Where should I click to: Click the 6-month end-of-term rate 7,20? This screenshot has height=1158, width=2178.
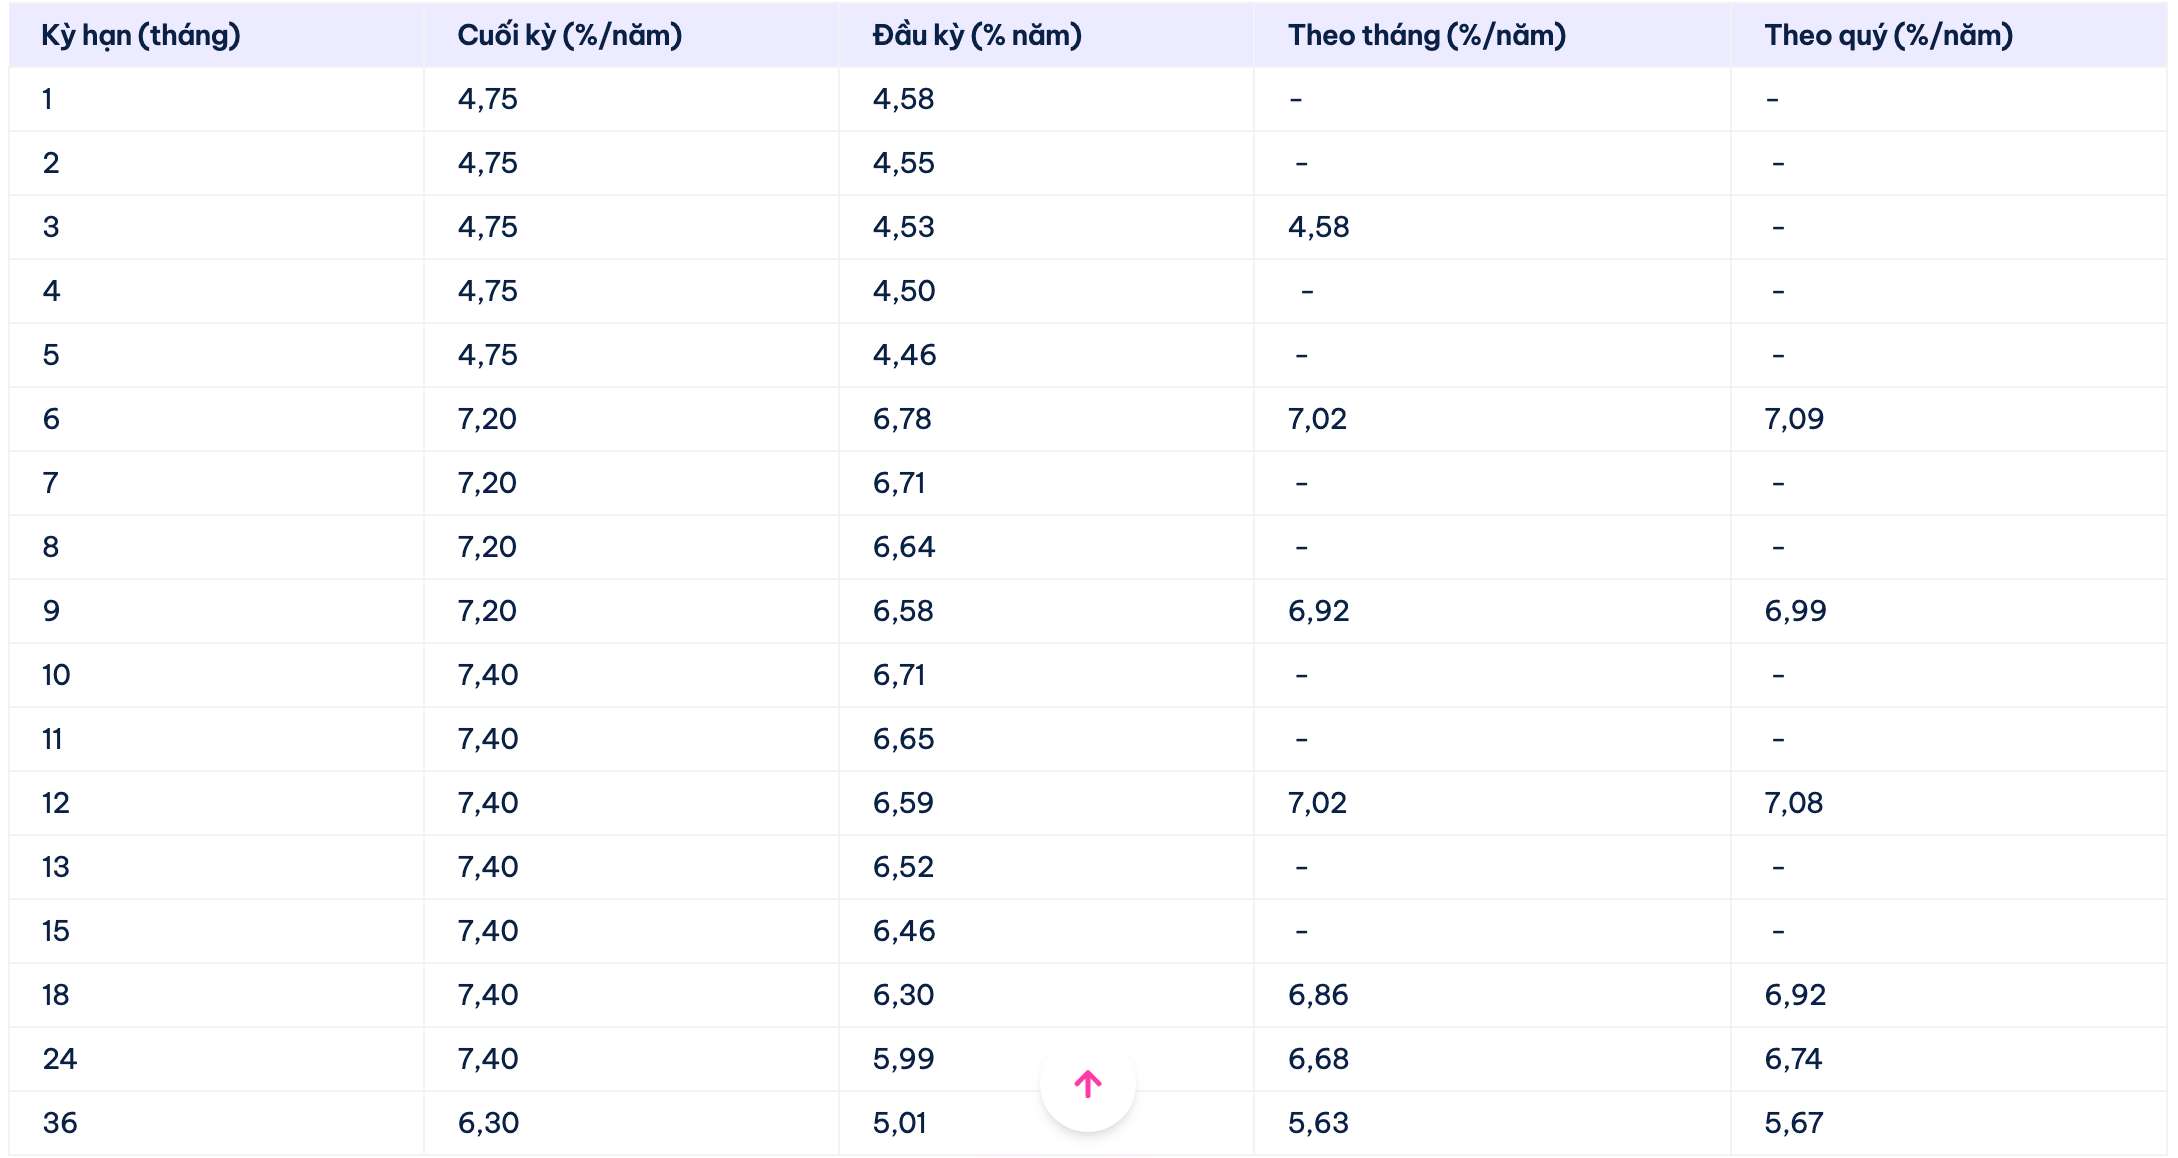tap(487, 419)
